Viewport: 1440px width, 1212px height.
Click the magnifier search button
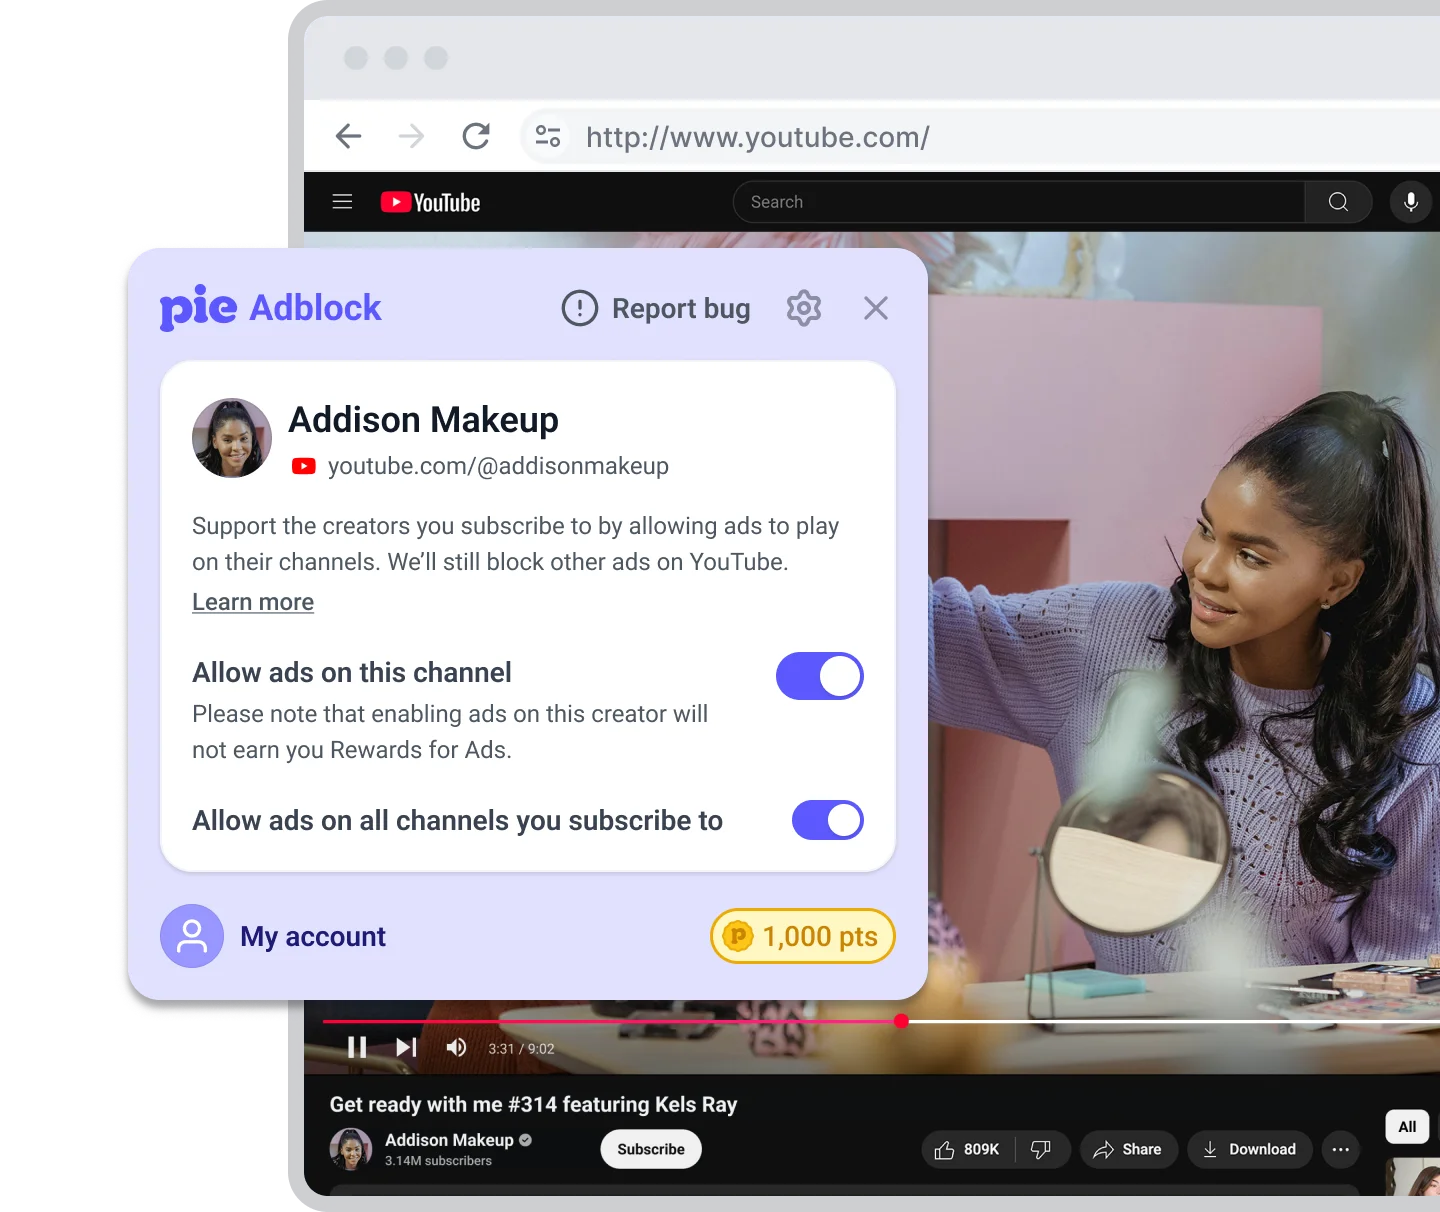point(1338,202)
